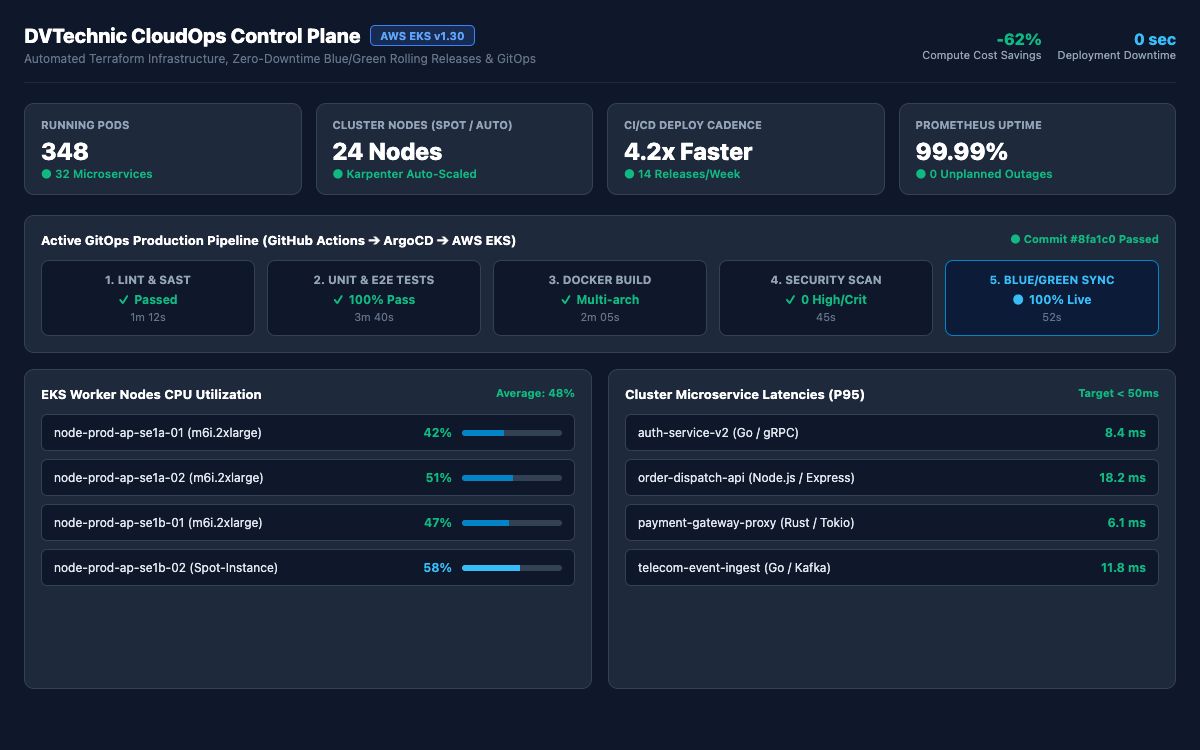Click order-dispatch-api (Node.js / Express) row

tap(892, 478)
